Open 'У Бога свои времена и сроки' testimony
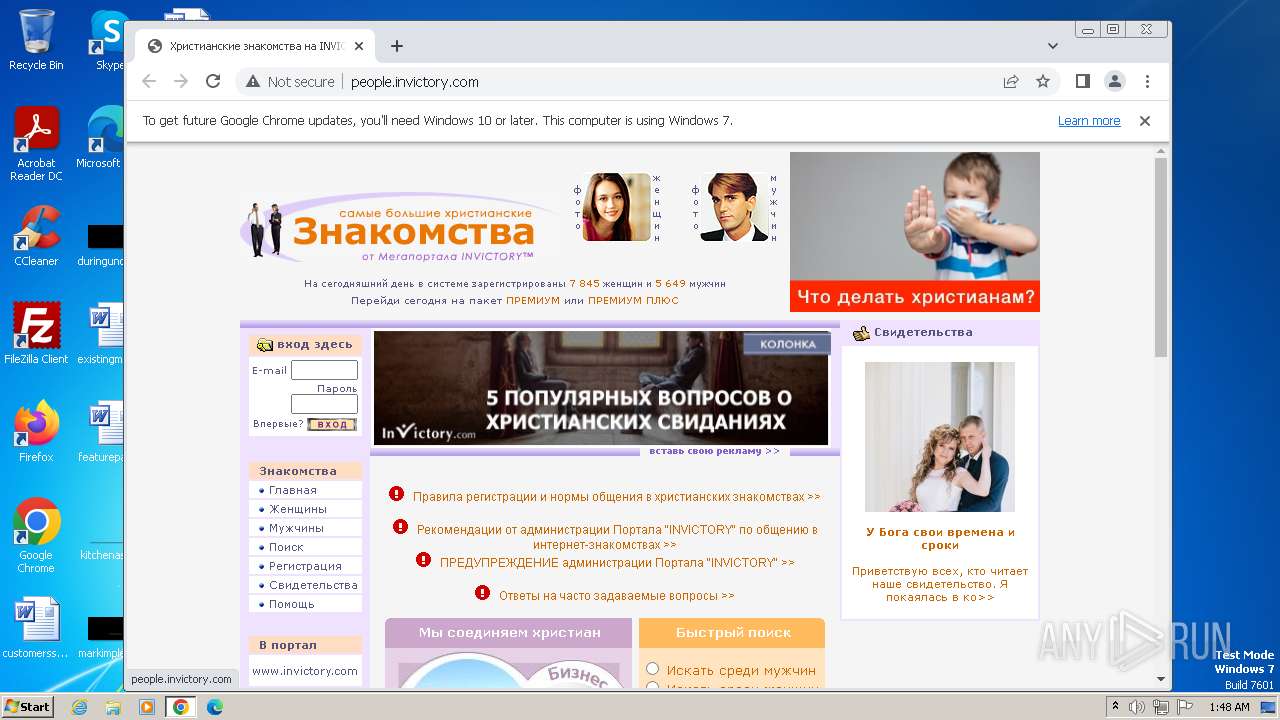The height and width of the screenshot is (720, 1280). point(940,539)
